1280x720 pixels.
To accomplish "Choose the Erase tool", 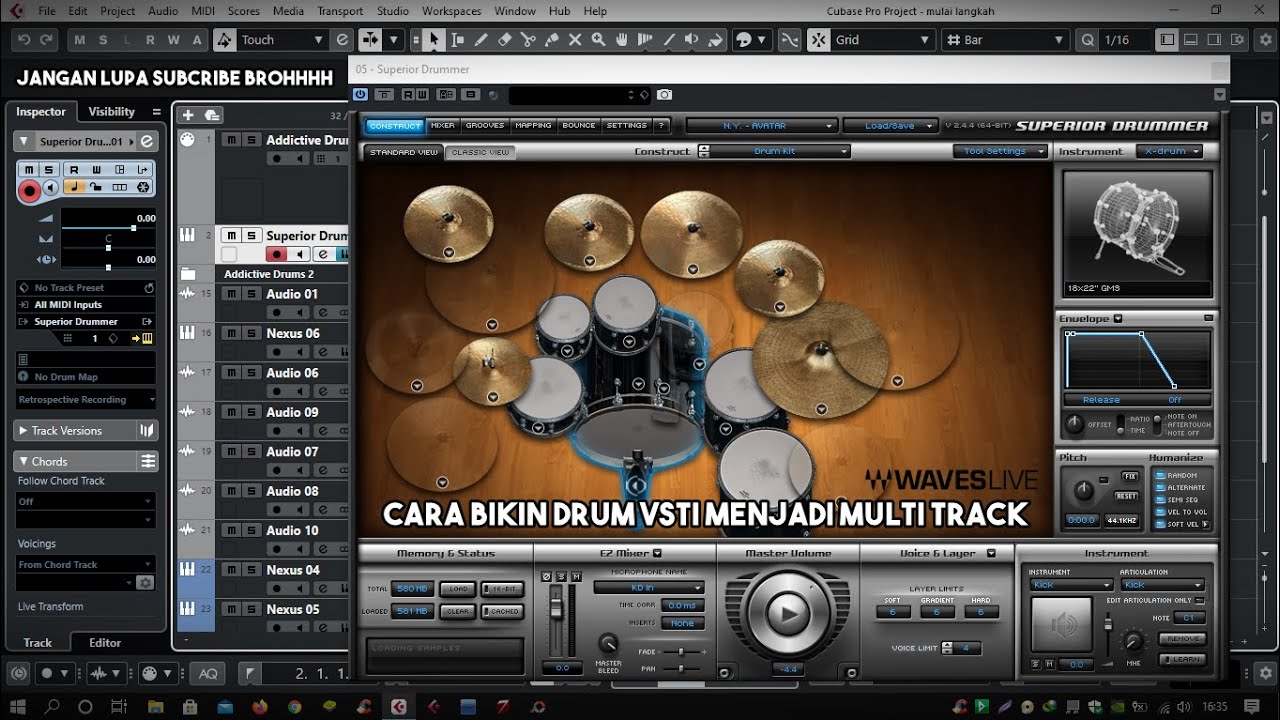I will [504, 40].
